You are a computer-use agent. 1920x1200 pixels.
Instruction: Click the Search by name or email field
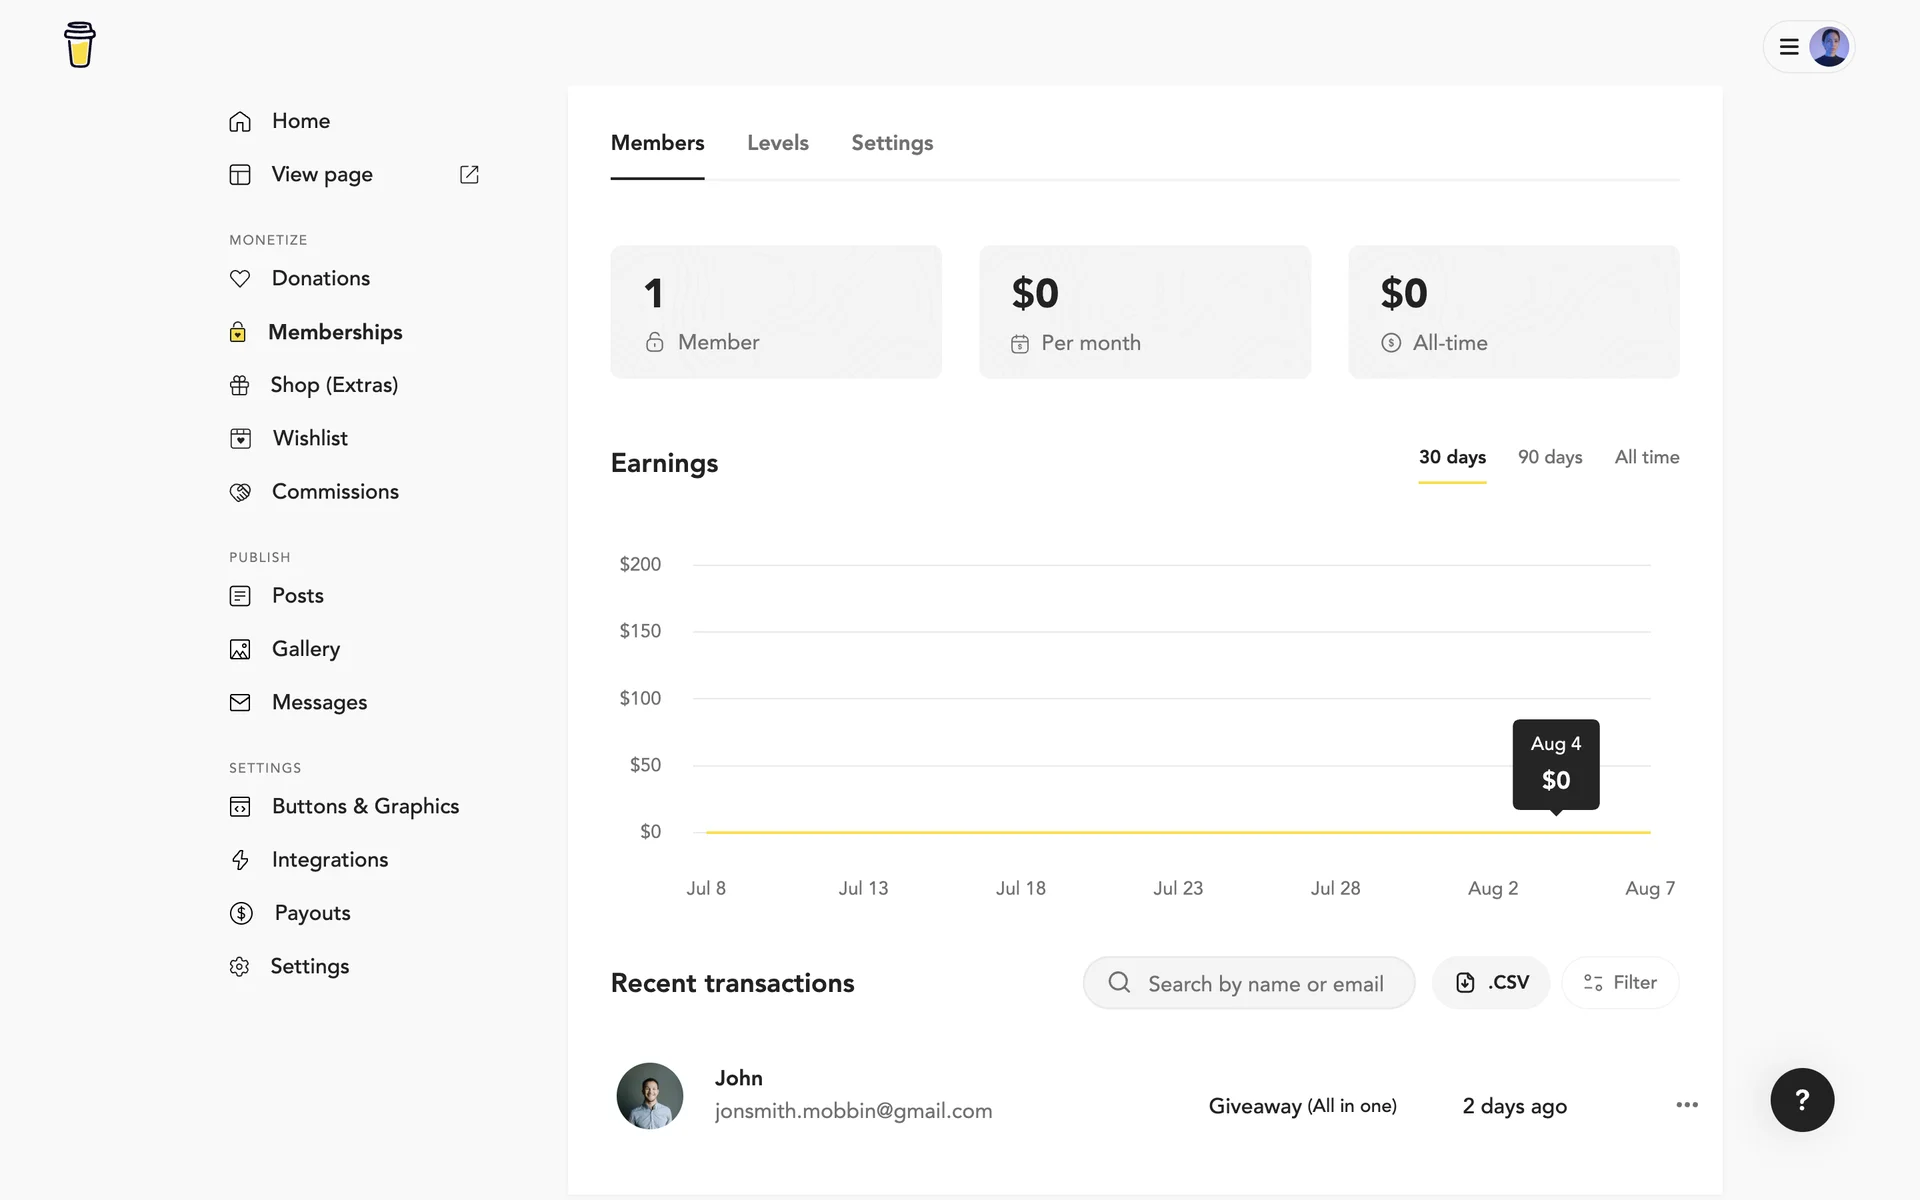1265,984
